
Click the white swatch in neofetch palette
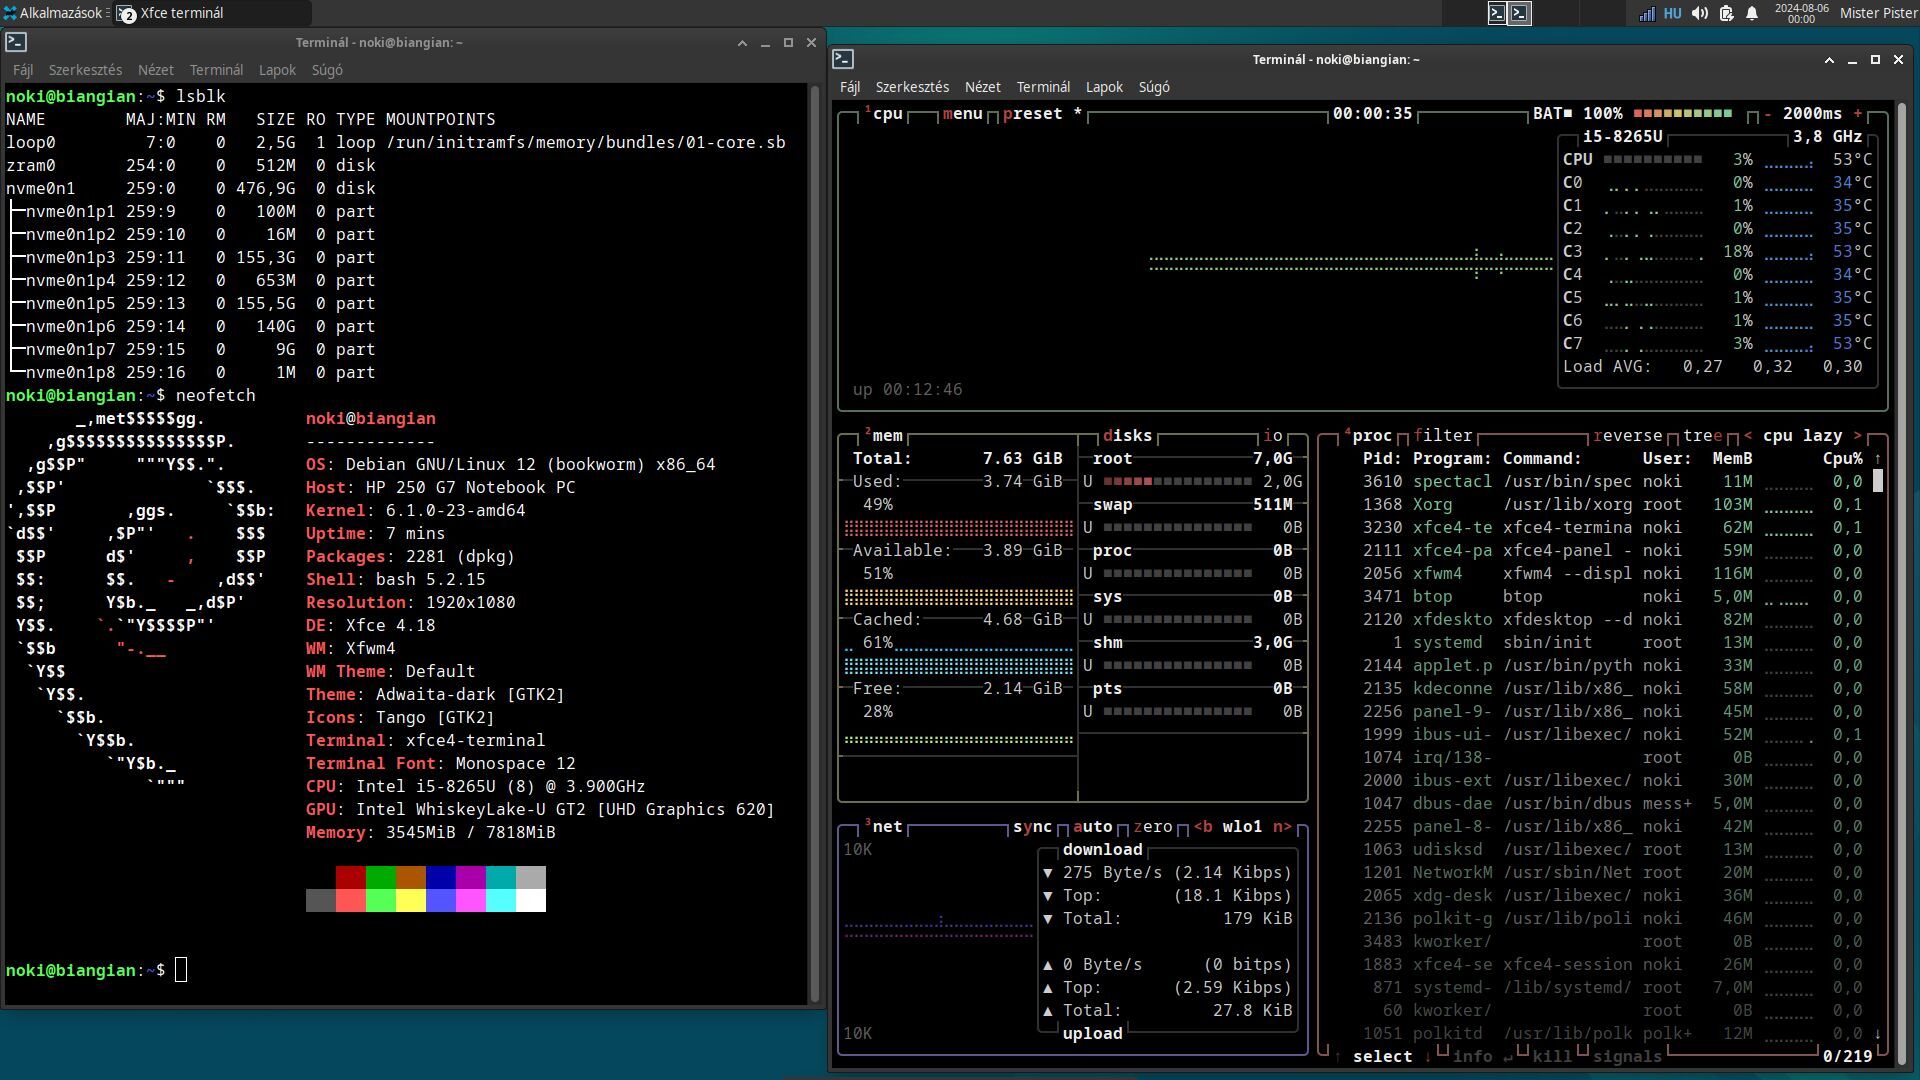click(530, 901)
